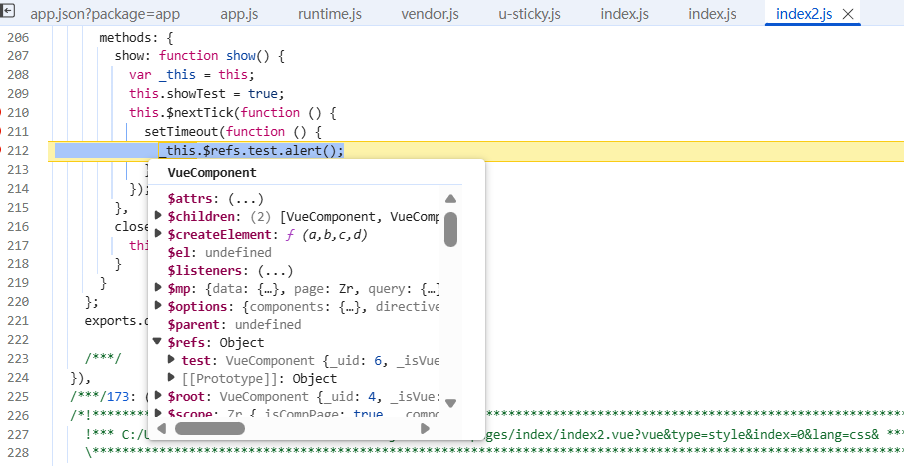Collapse the $refs object

point(159,343)
